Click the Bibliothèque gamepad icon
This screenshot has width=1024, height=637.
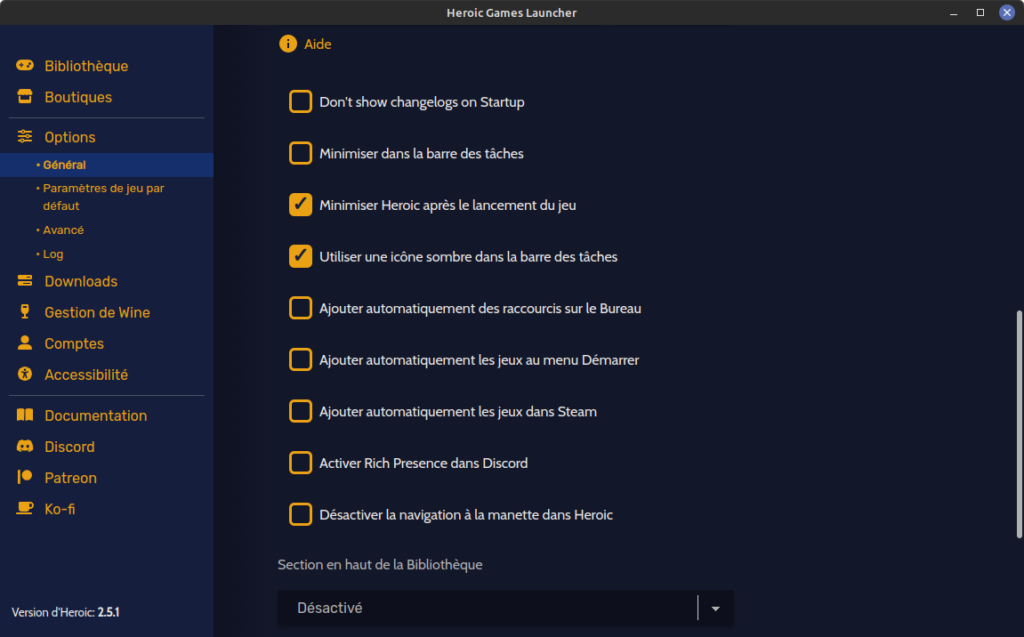(x=25, y=65)
